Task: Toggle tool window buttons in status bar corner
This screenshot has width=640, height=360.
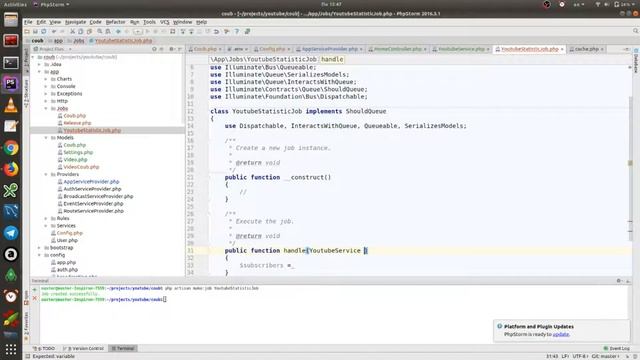Action: pos(28,356)
